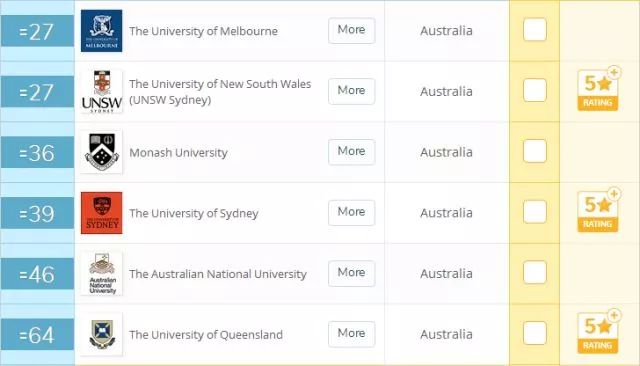640x366 pixels.
Task: Click the UNSW Sydney crest logo
Action: (x=101, y=91)
